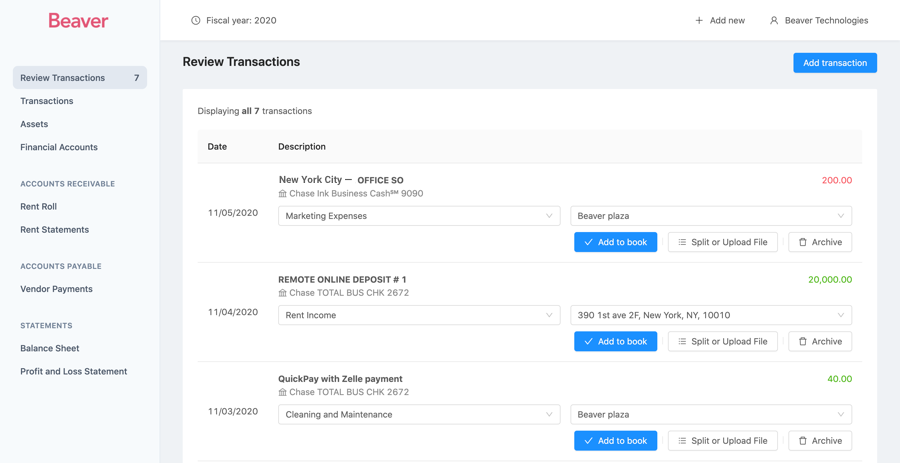The image size is (900, 463).
Task: Open the 390 1st ave 2F property dropdown
Action: tap(711, 315)
